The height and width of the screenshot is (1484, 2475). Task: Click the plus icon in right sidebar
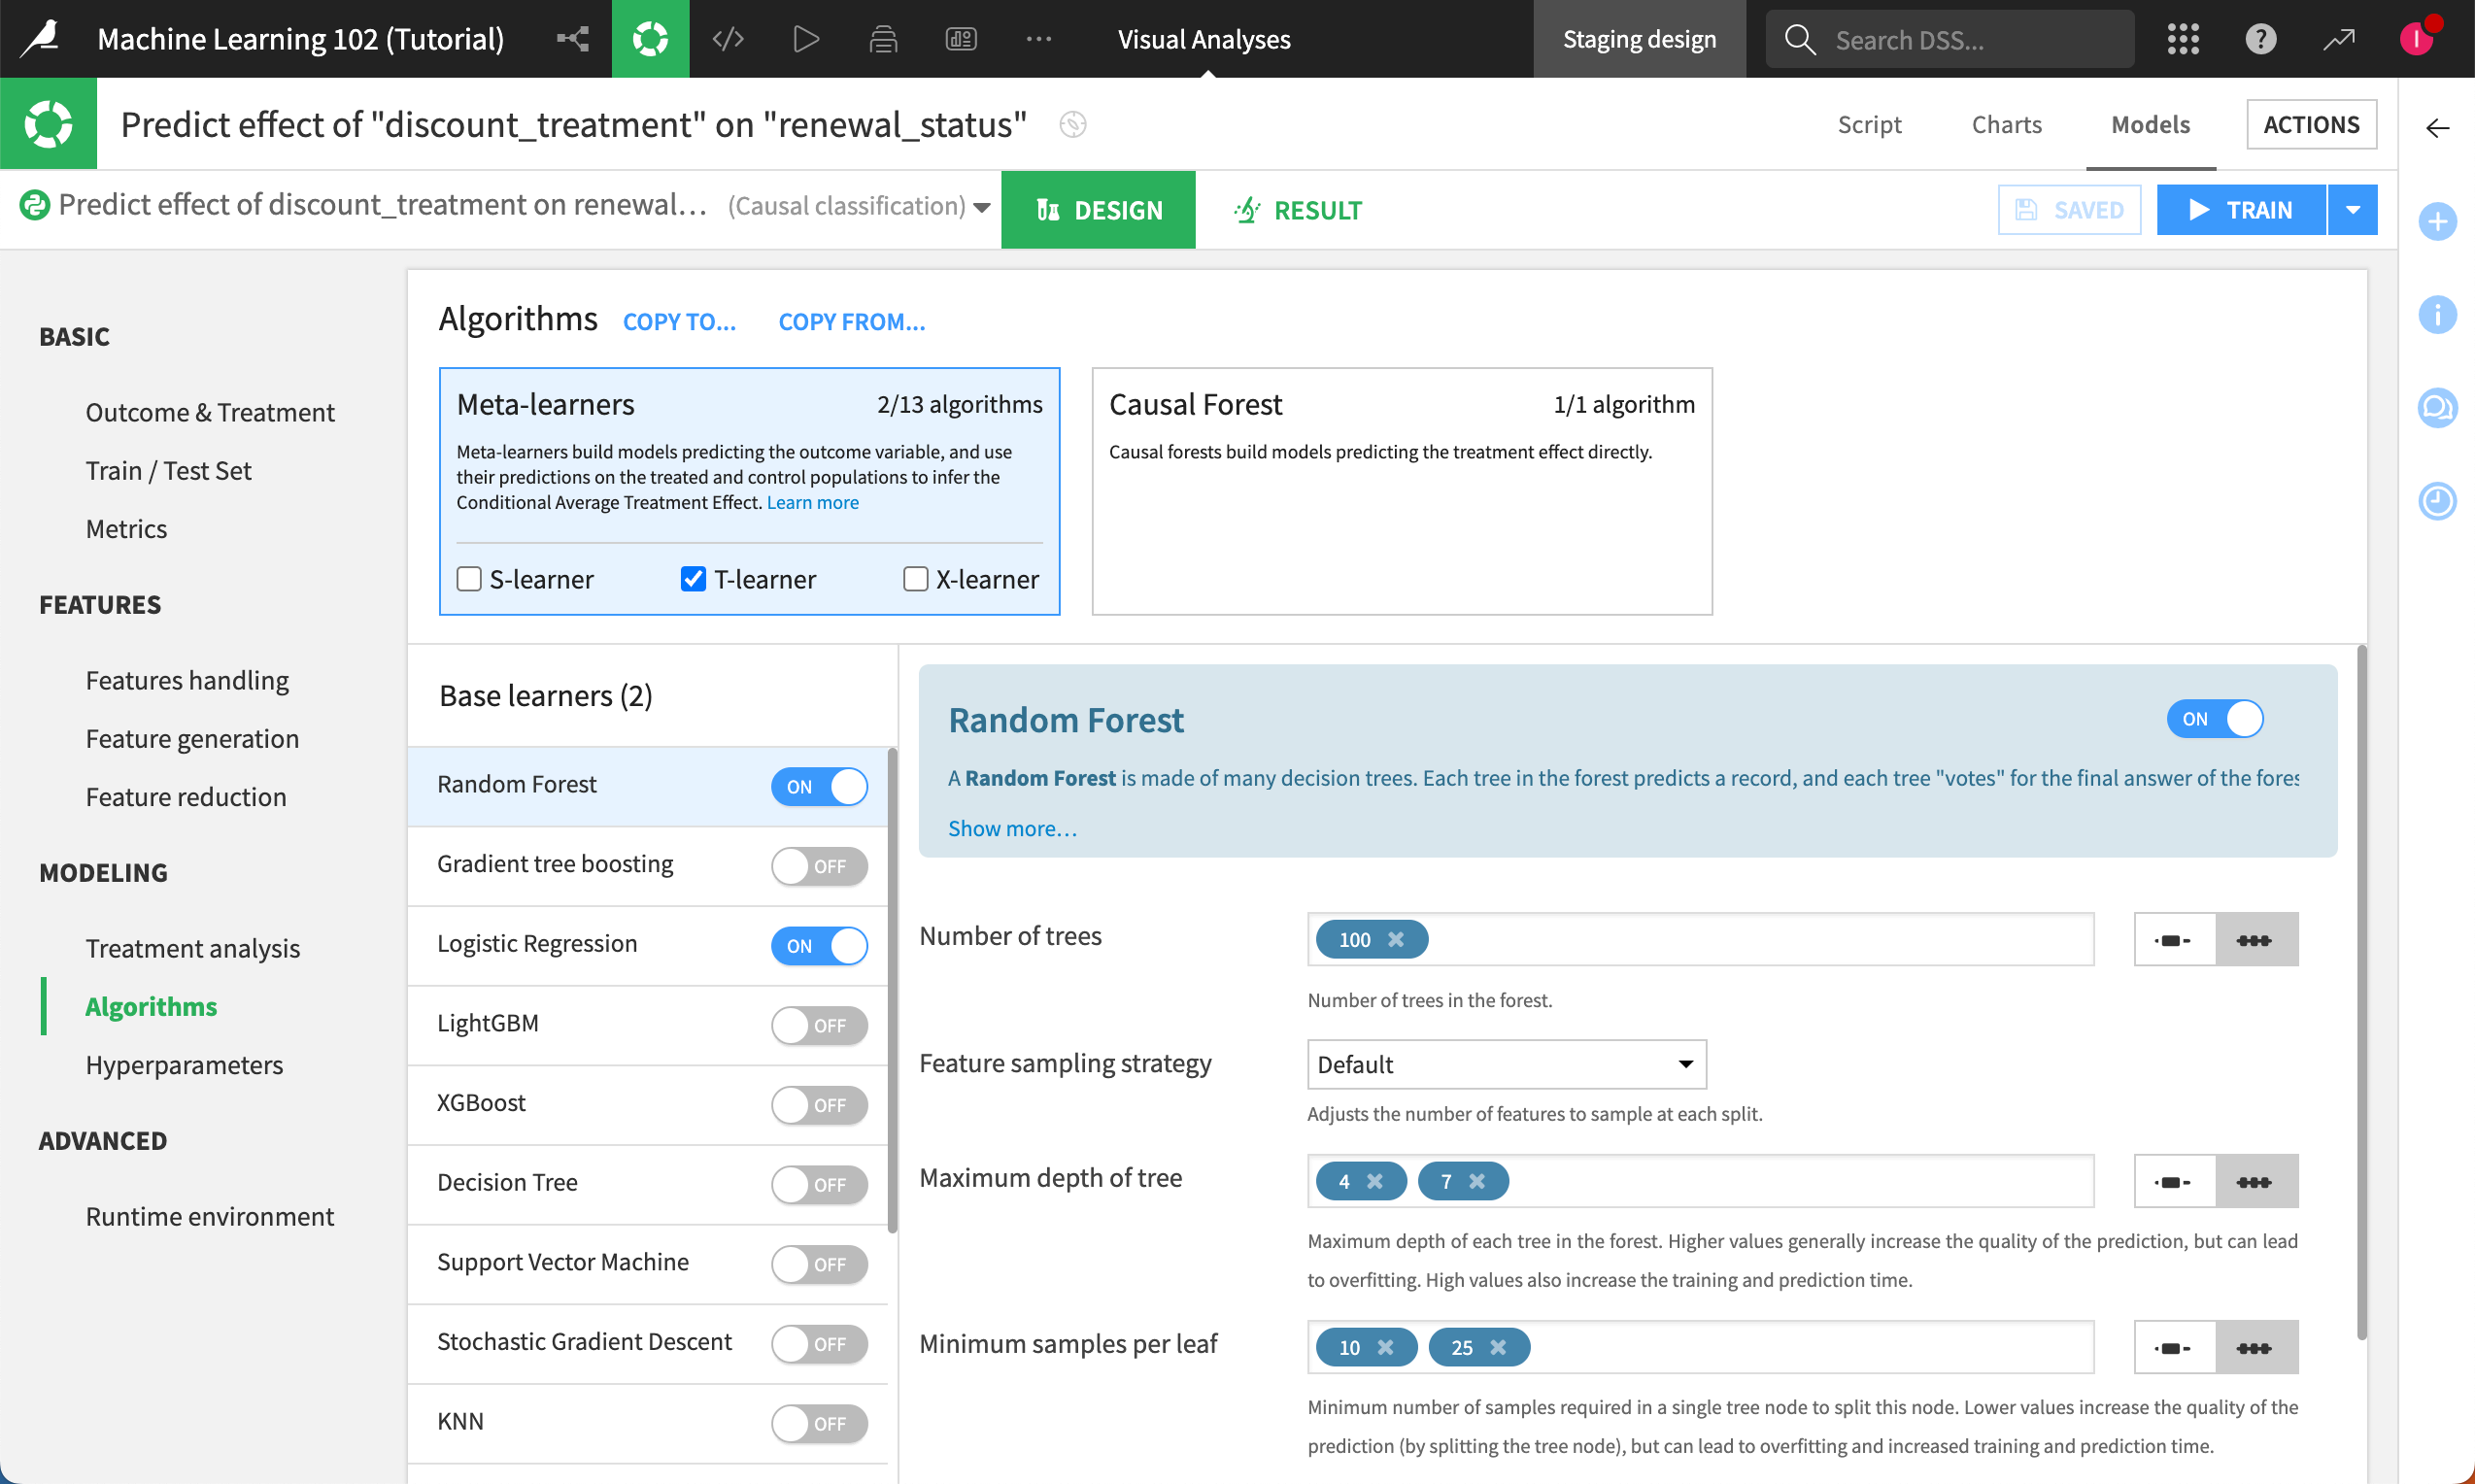[x=2437, y=221]
